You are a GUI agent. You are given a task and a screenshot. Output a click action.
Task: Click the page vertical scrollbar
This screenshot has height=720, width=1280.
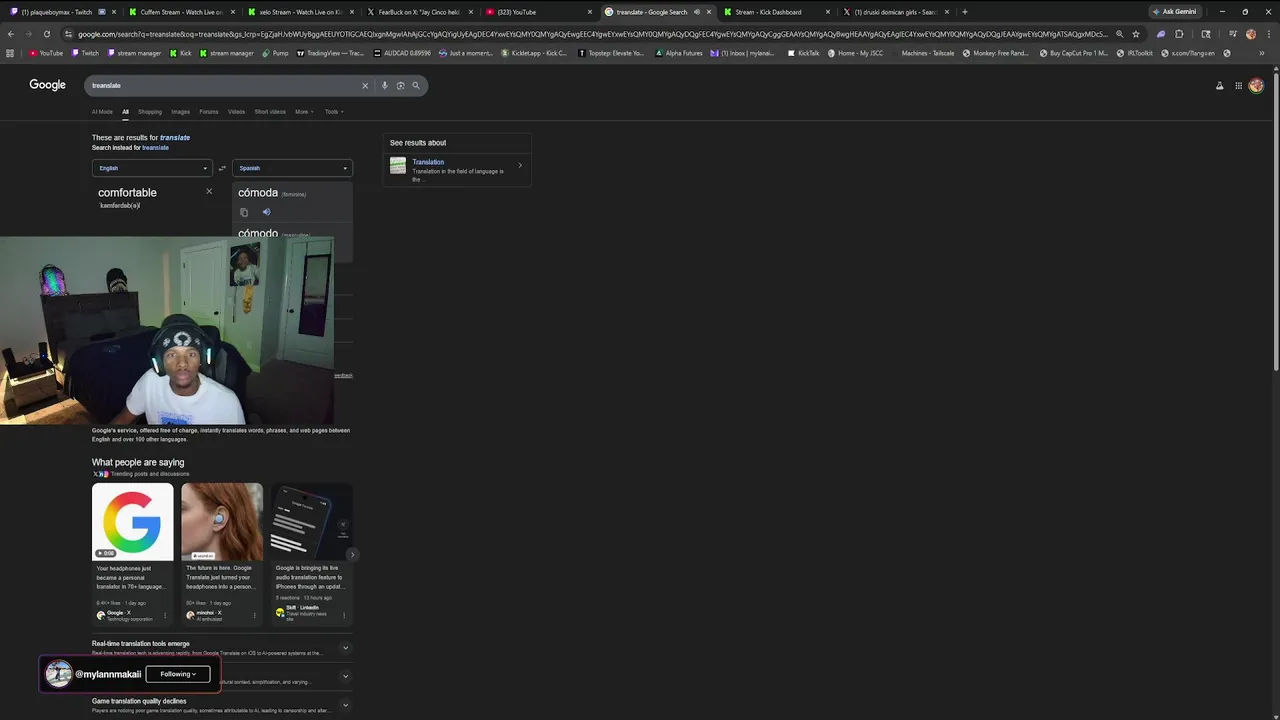click(x=1275, y=220)
